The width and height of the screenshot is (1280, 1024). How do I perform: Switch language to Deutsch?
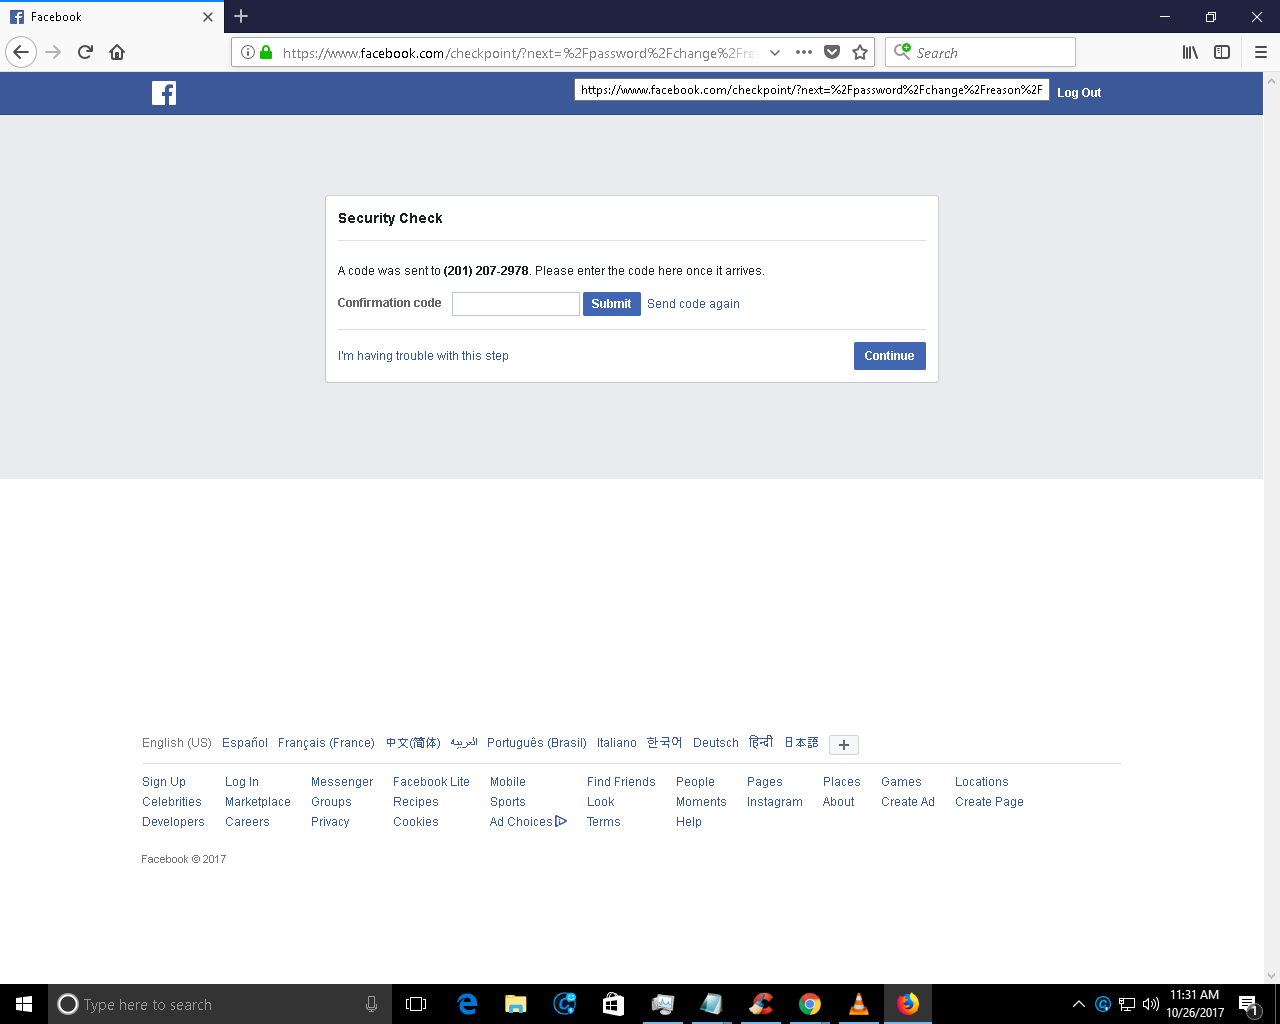click(716, 743)
